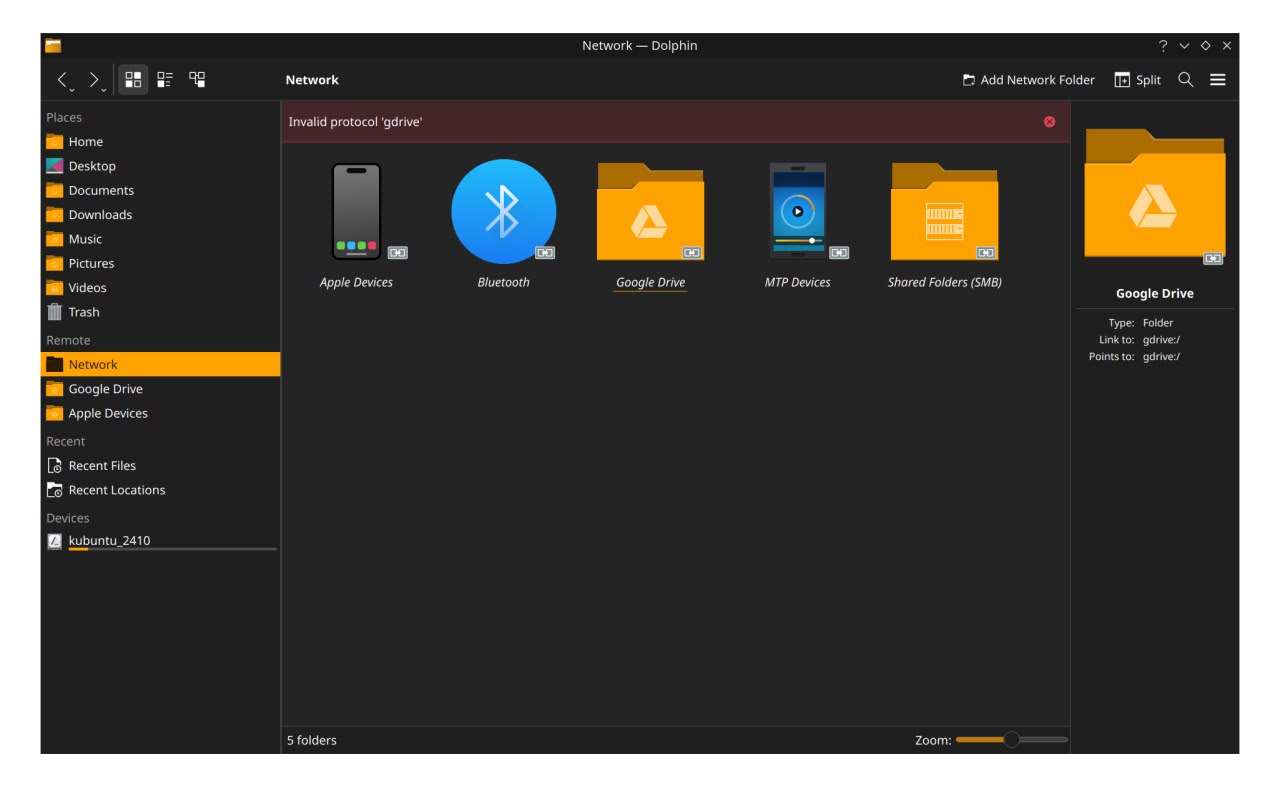The width and height of the screenshot is (1280, 802).
Task: Select the Apple Devices phone icon
Action: click(x=356, y=212)
